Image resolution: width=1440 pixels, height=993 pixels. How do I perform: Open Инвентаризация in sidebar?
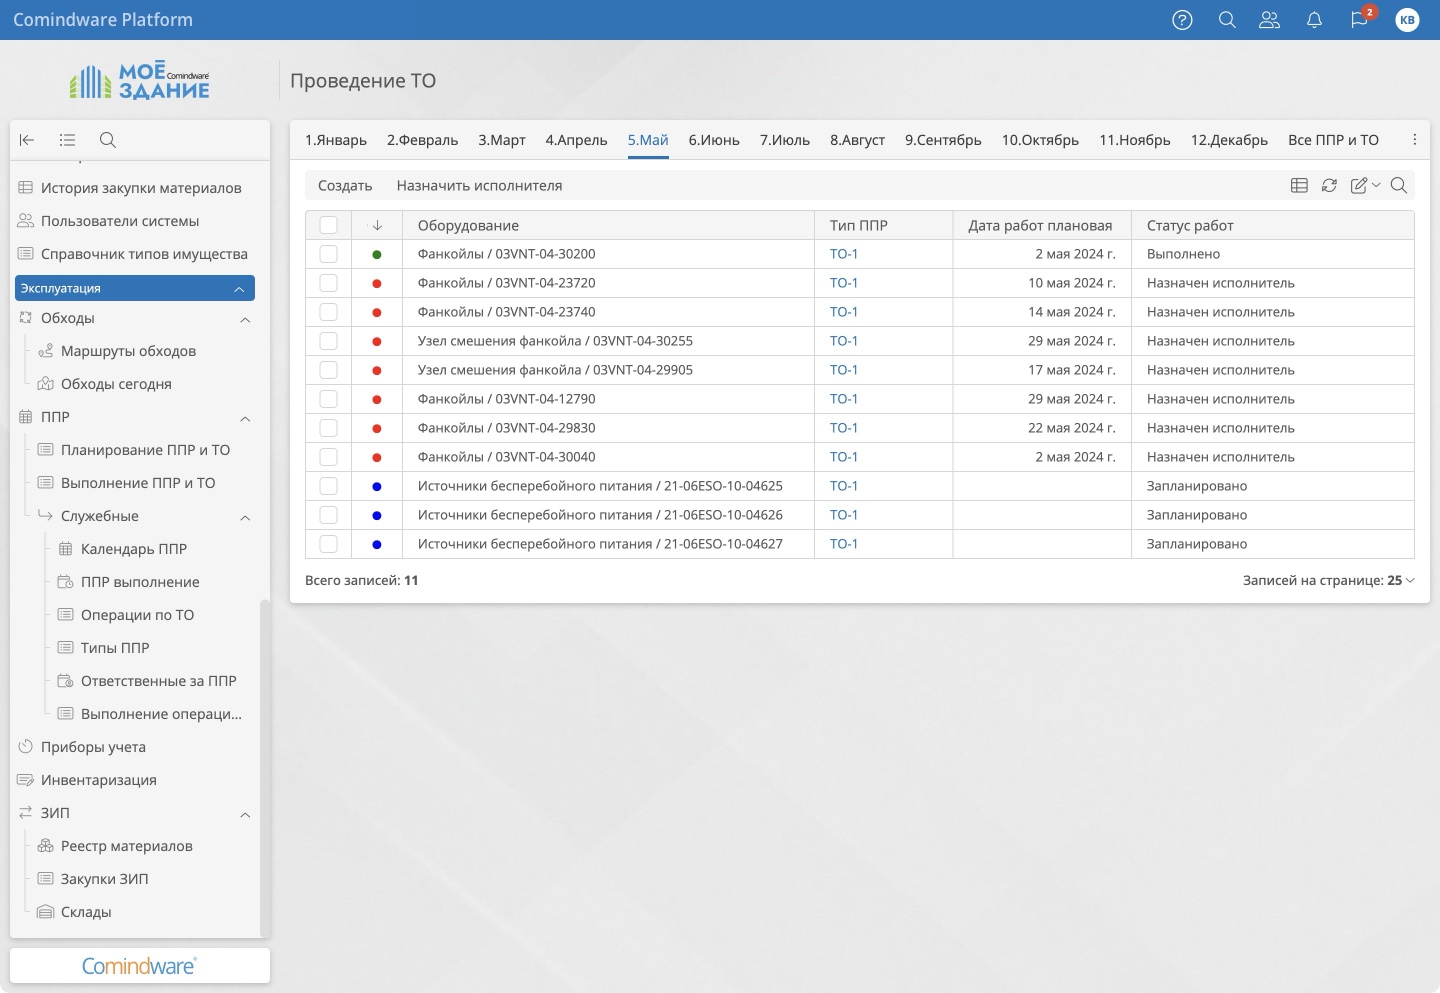point(98,780)
